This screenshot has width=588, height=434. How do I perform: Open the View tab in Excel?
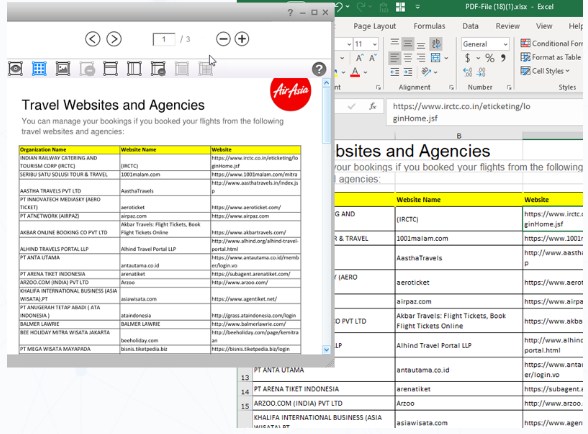[544, 26]
